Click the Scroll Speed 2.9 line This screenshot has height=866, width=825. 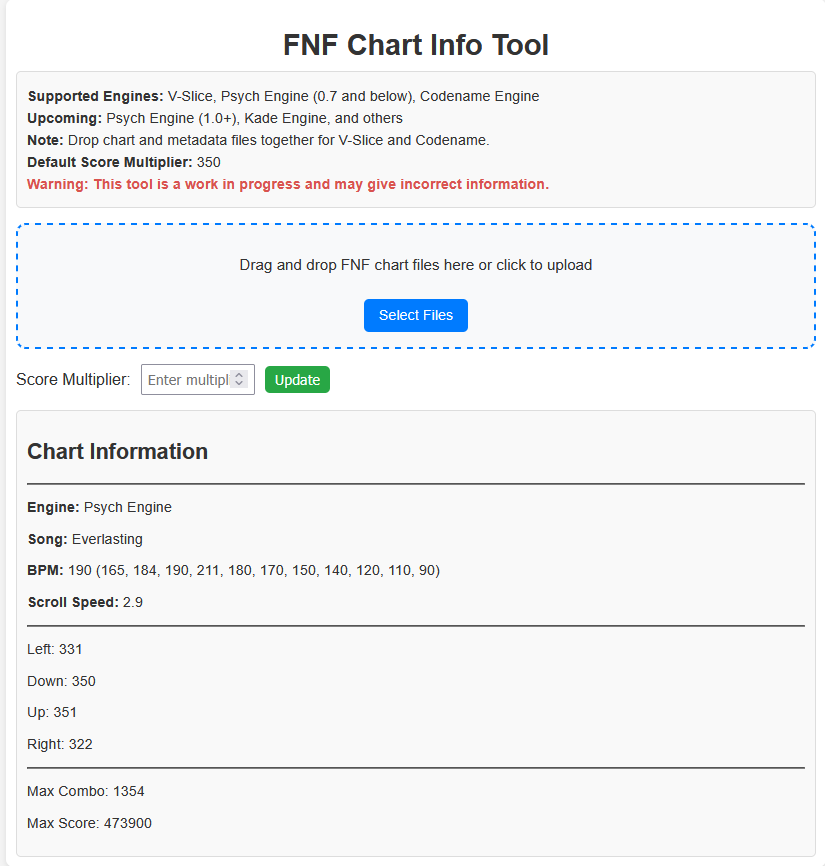[x=85, y=602]
